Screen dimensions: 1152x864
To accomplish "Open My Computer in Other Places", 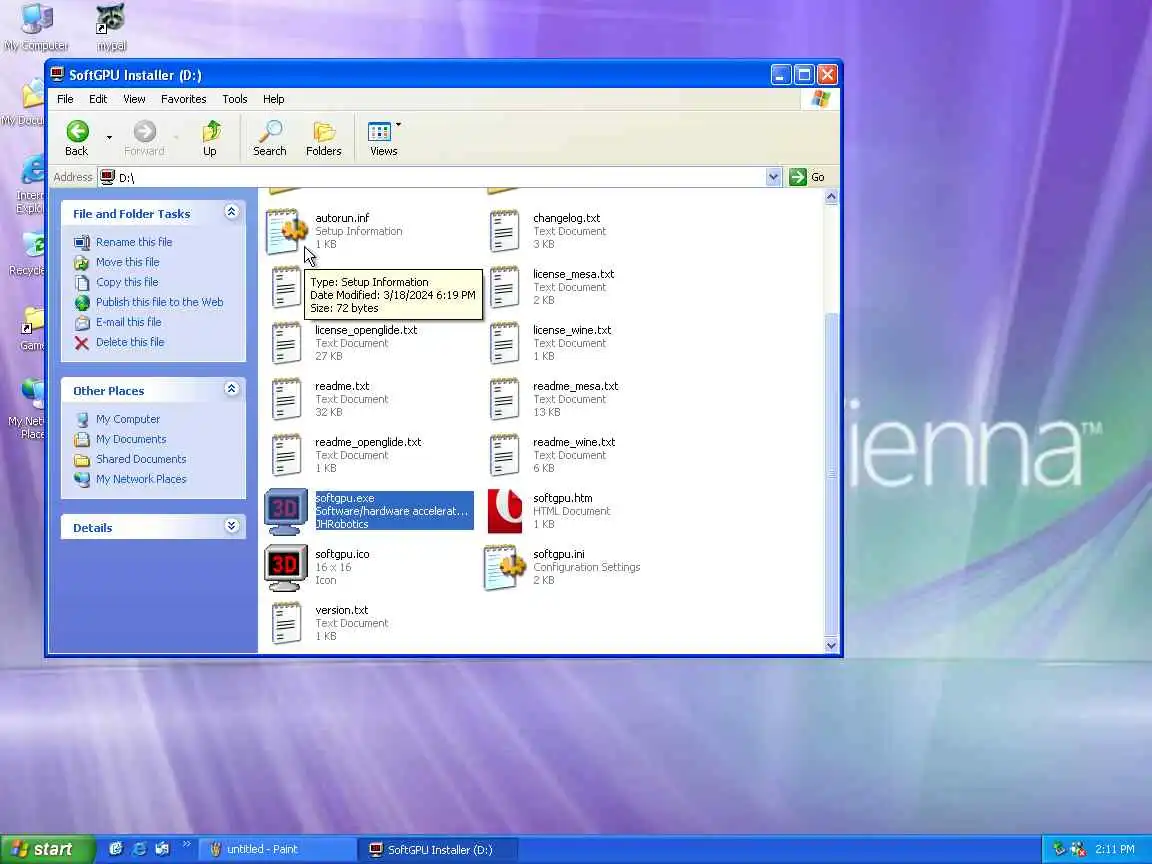I will (128, 419).
